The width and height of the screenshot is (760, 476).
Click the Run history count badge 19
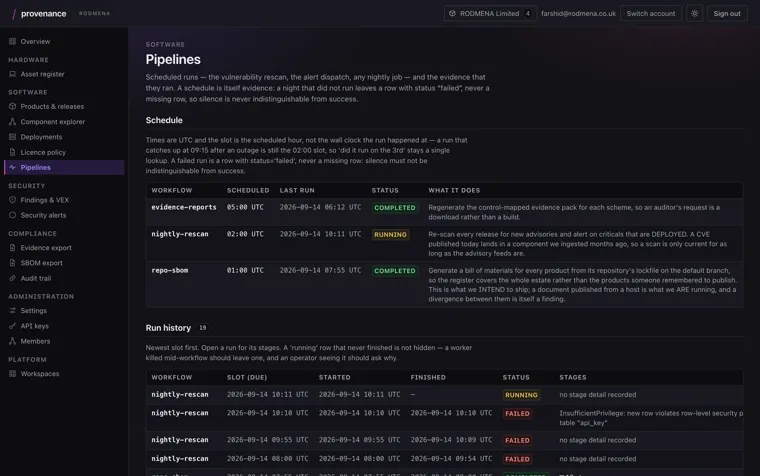click(203, 328)
